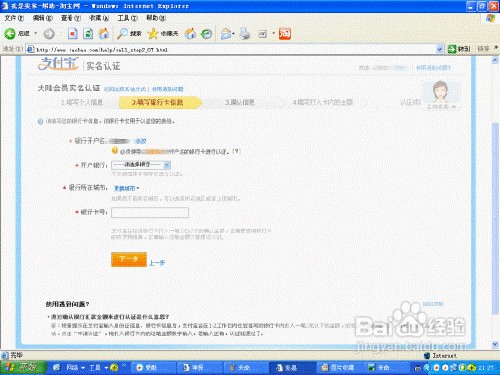Open the Mail envelope toolbar icon

[226, 34]
